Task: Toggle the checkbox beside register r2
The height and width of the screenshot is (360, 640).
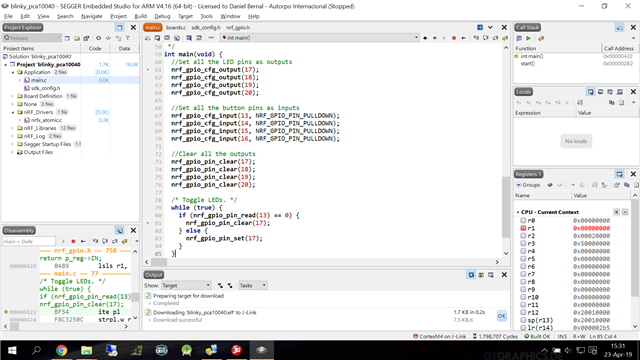Action: tap(523, 236)
